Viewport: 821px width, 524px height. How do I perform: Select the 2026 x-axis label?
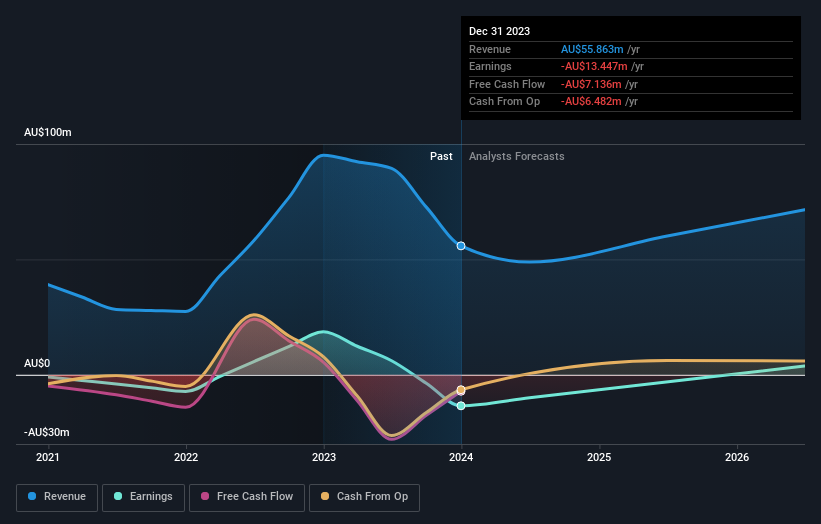tap(737, 457)
